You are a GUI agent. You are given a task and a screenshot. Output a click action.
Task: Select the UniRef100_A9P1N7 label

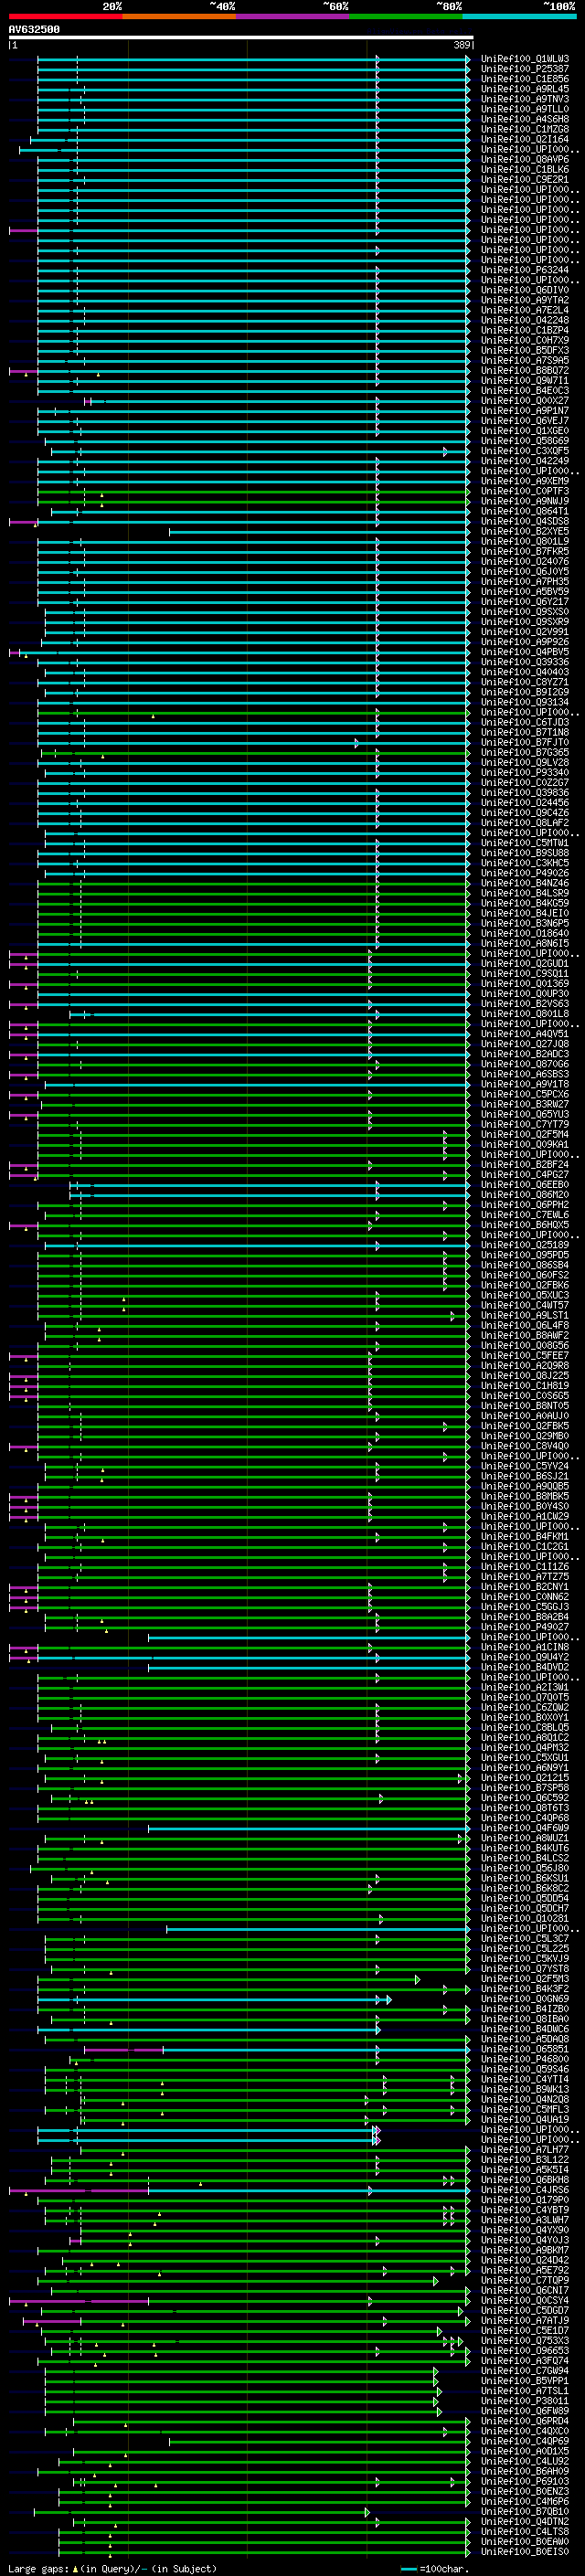(525, 411)
